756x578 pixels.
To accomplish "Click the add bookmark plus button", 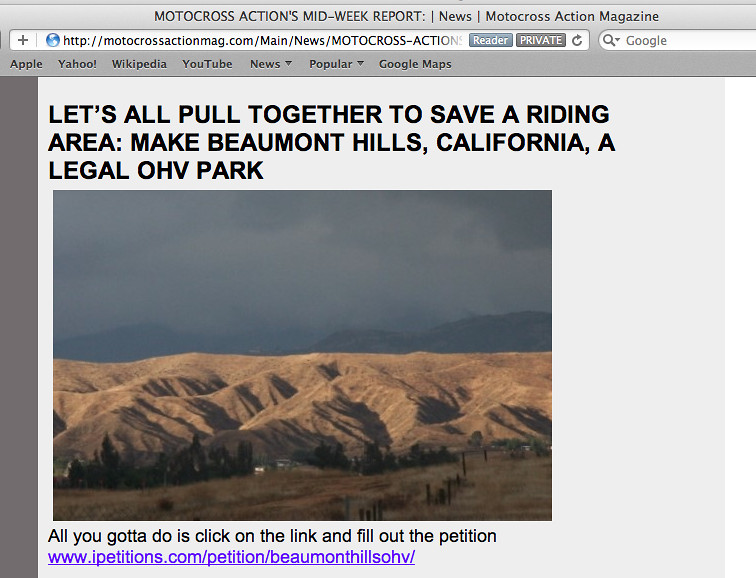I will pos(23,40).
